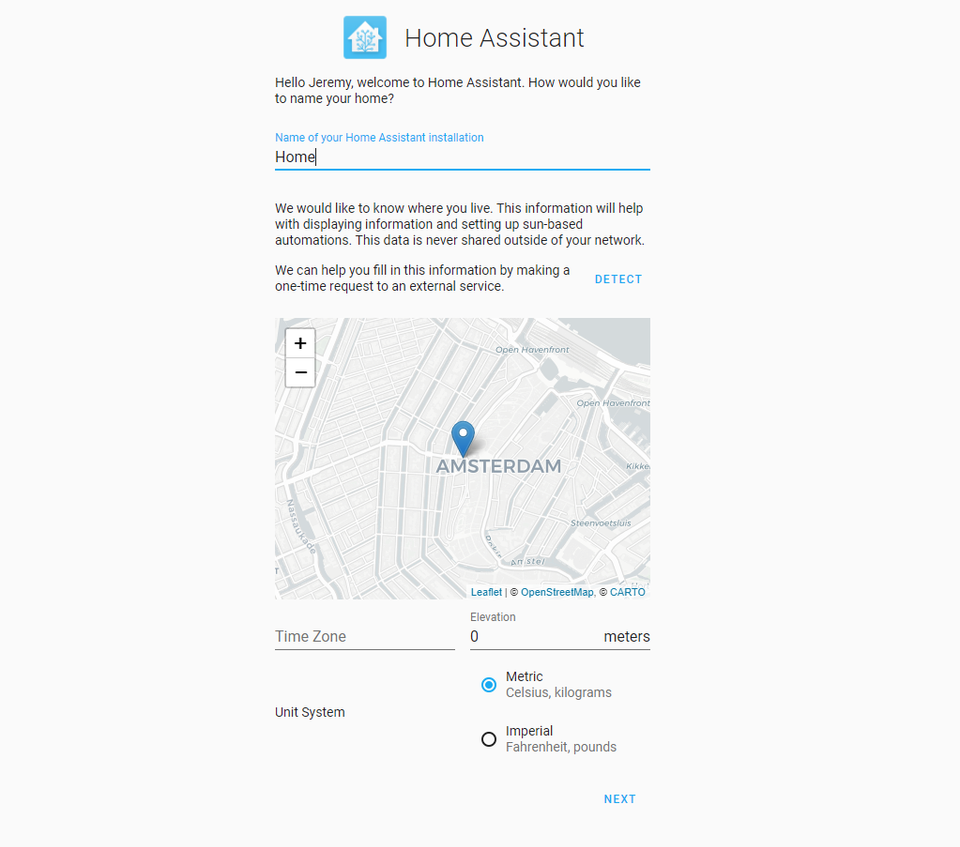960x847 pixels.
Task: Open the OpenStreetMap attribution link
Action: click(x=557, y=592)
